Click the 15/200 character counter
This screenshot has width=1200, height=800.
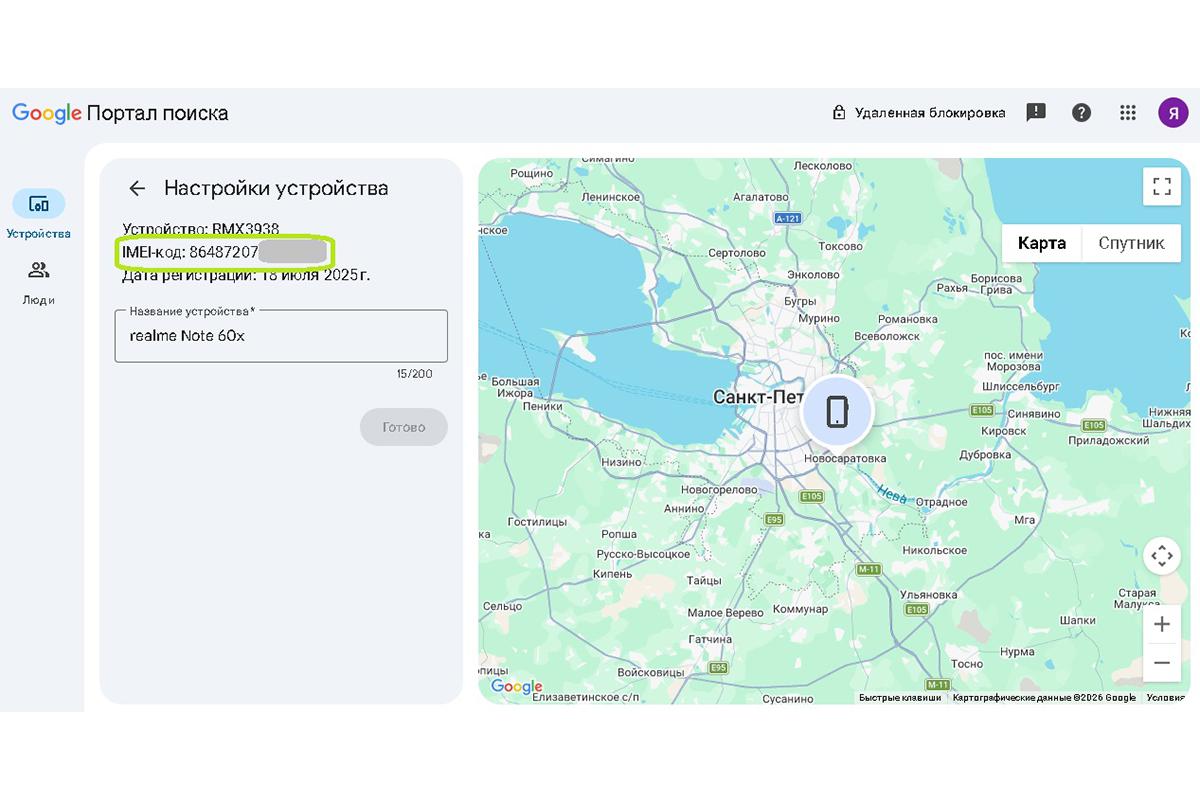pyautogui.click(x=414, y=374)
